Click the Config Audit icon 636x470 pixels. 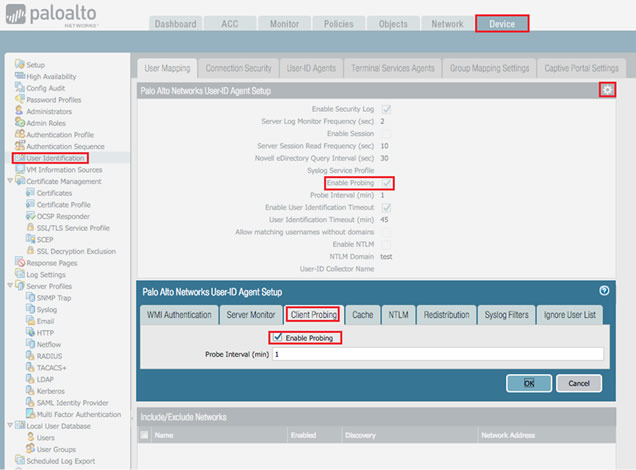tap(19, 88)
